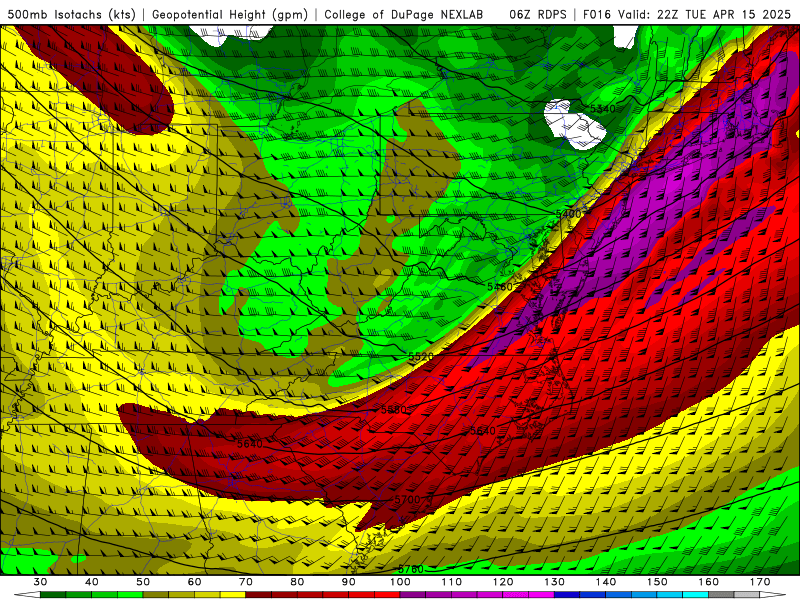This screenshot has height=600, width=800.
Task: Click the '30' value on the color scale
Action: (x=40, y=582)
